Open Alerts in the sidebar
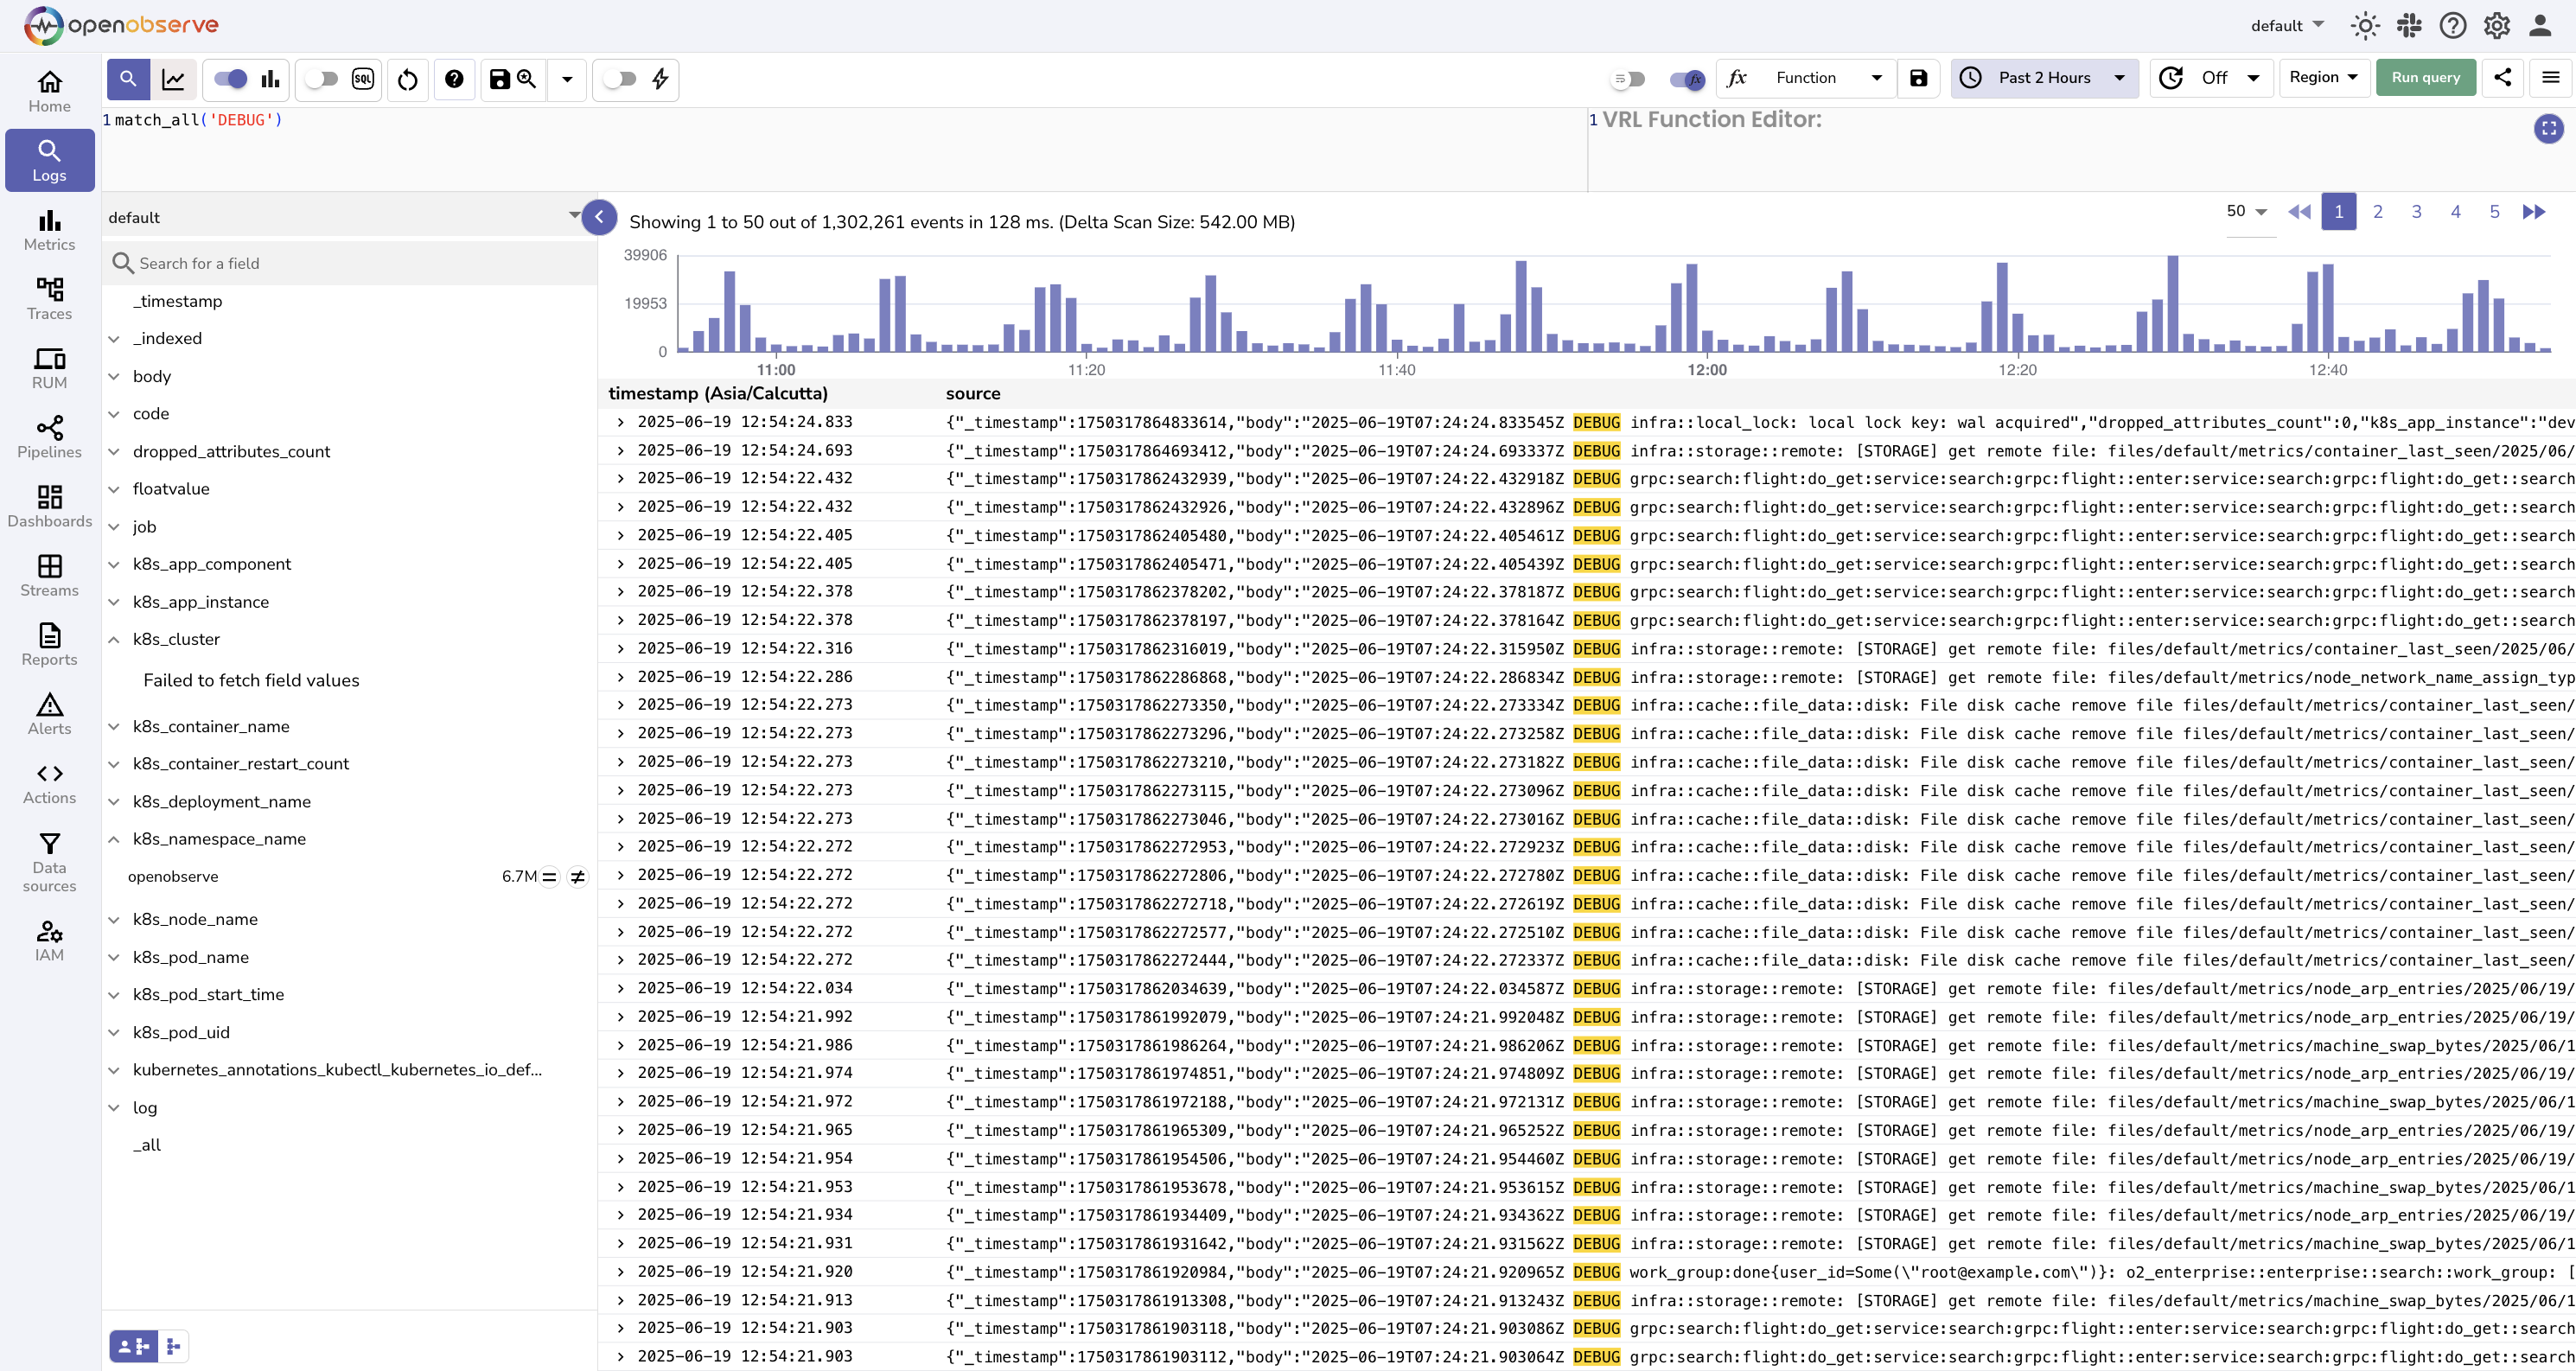2576x1371 pixels. tap(49, 713)
